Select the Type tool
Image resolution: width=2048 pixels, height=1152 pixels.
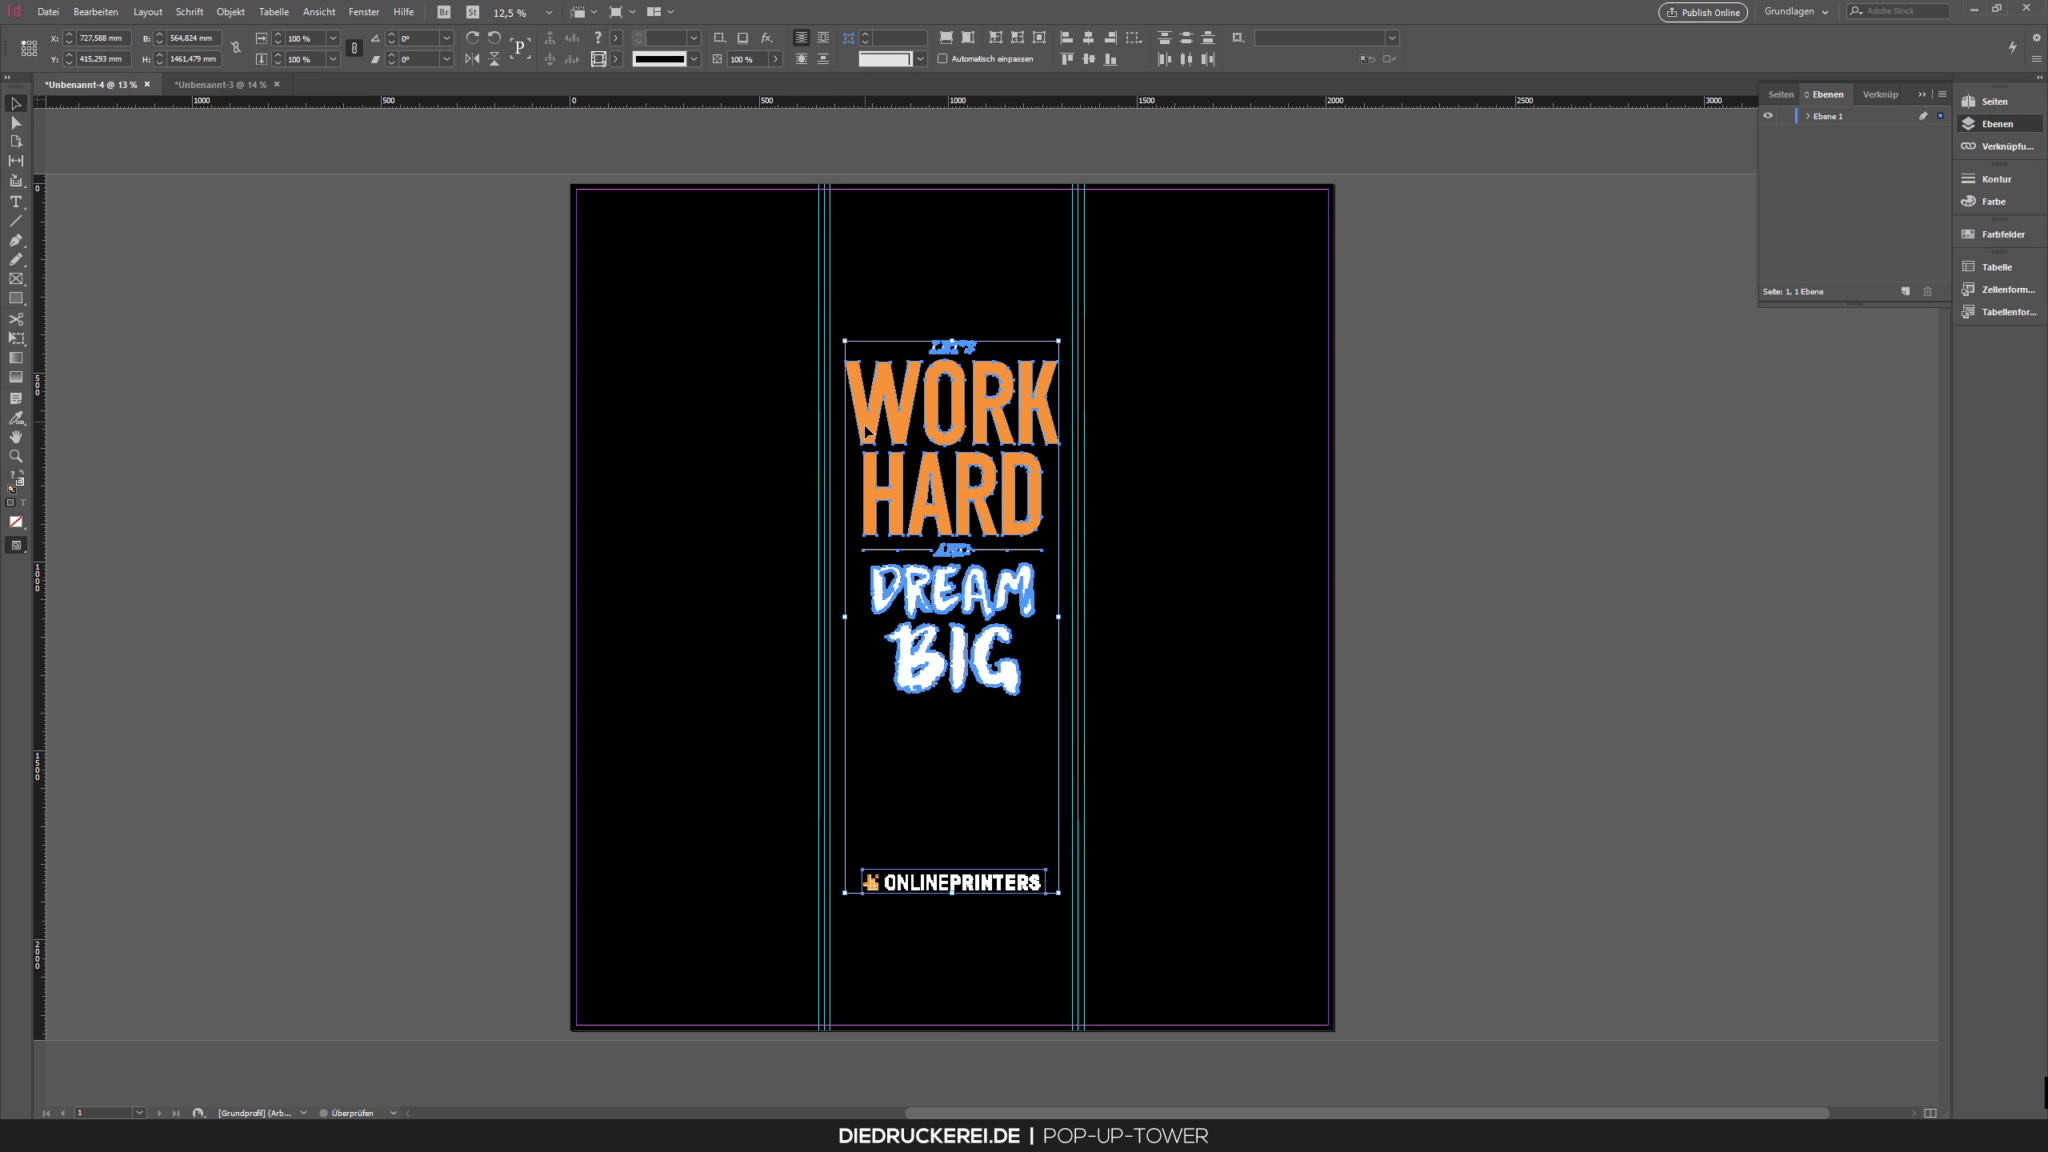[16, 201]
